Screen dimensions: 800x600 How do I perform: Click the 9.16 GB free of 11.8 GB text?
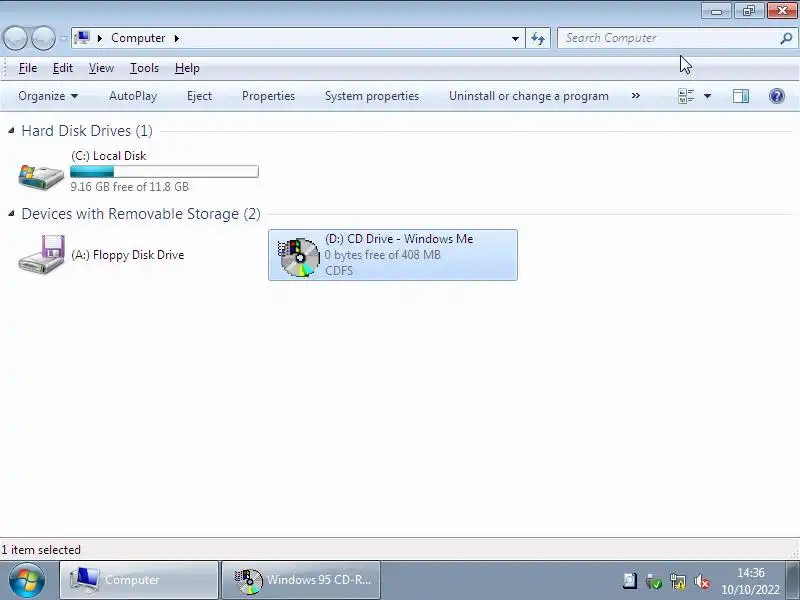pyautogui.click(x=130, y=187)
